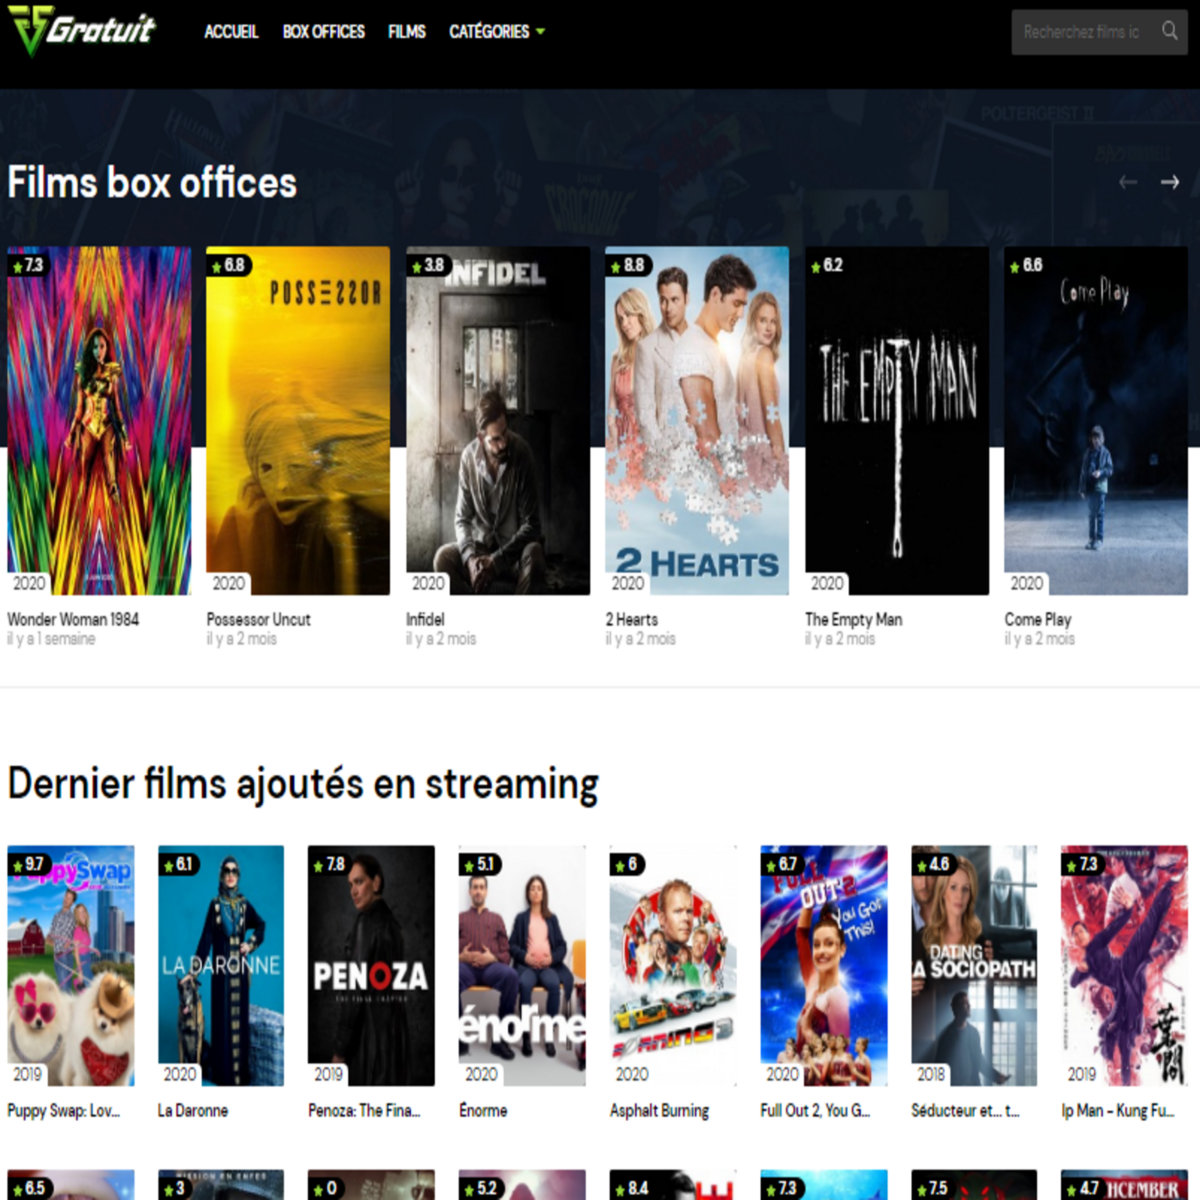Click the FS Gratuit logo
Screen dimensions: 1200x1200
coord(82,30)
